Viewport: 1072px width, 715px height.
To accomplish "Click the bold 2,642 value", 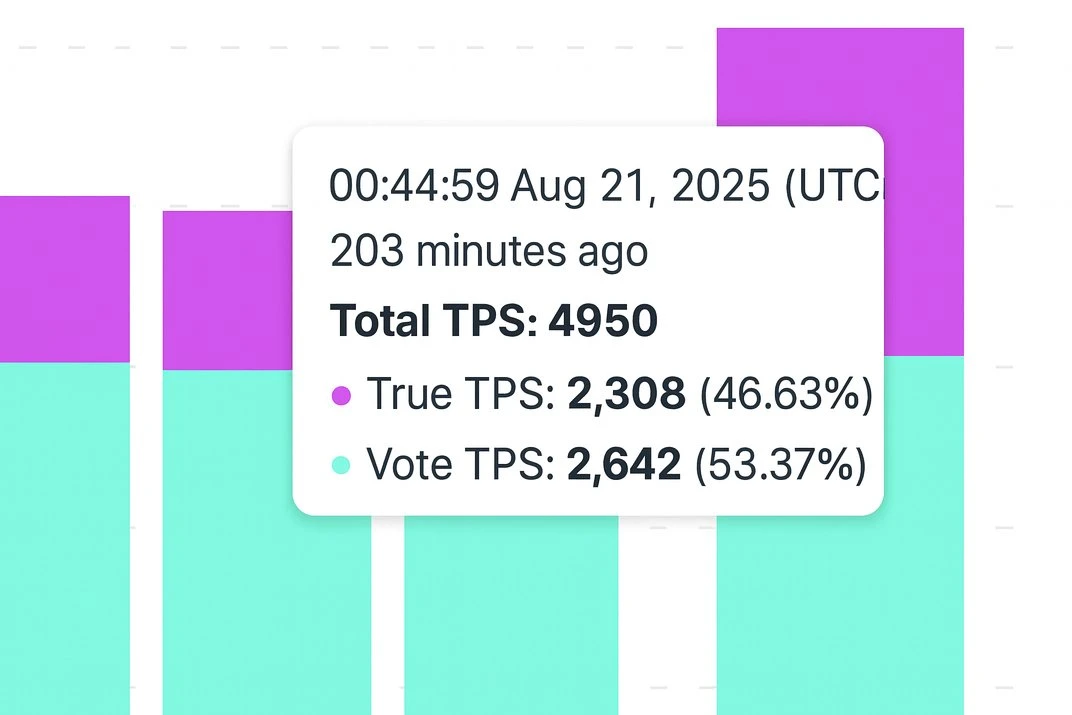I will tap(625, 464).
